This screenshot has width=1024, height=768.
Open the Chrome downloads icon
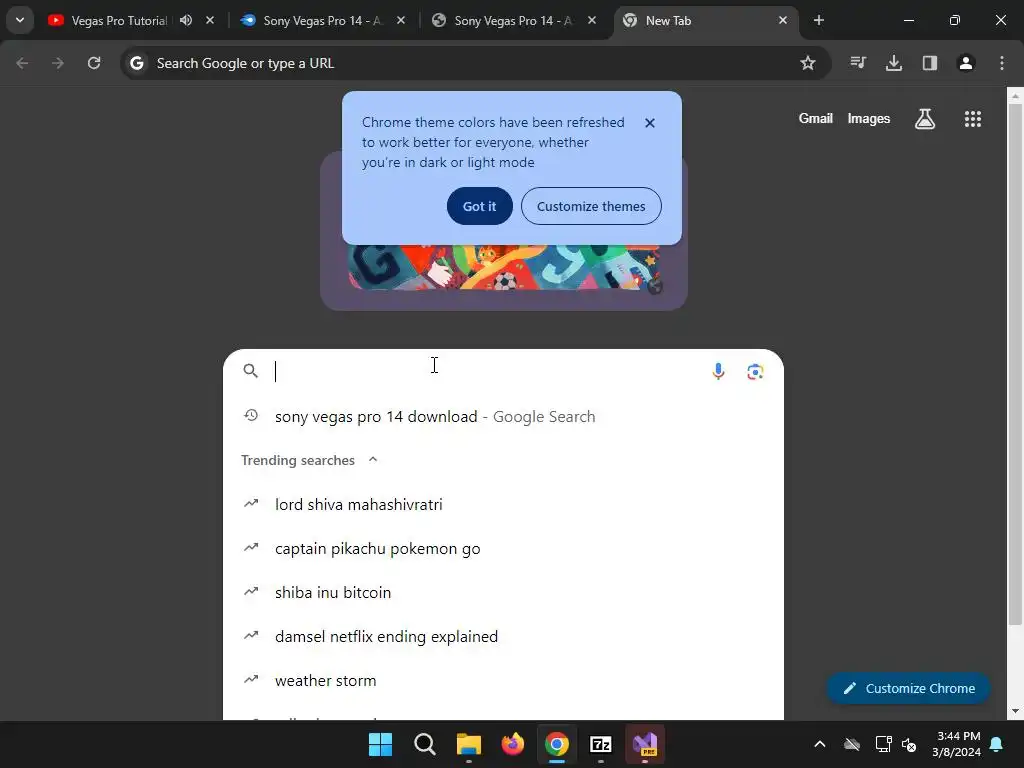[894, 63]
